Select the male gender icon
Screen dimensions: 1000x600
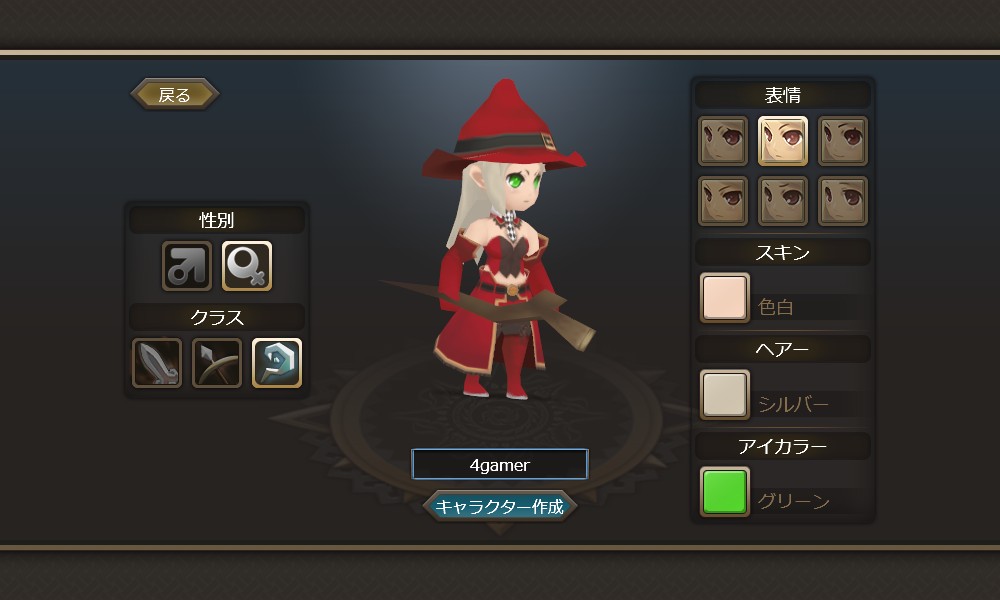pos(186,266)
